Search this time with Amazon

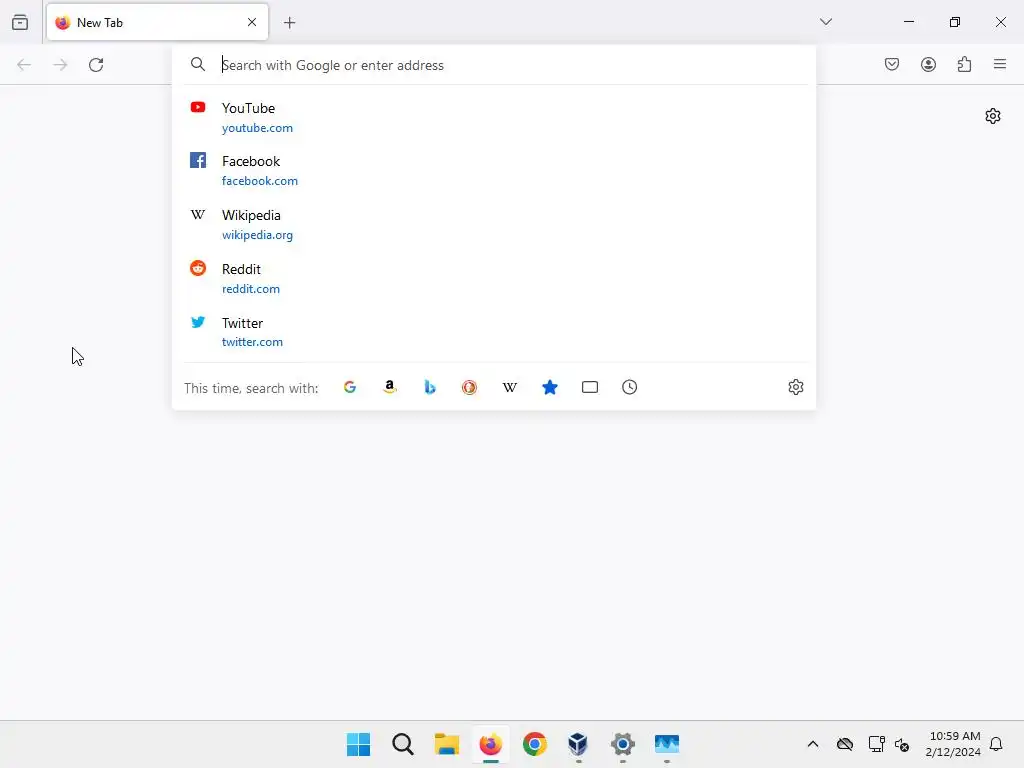coord(390,387)
